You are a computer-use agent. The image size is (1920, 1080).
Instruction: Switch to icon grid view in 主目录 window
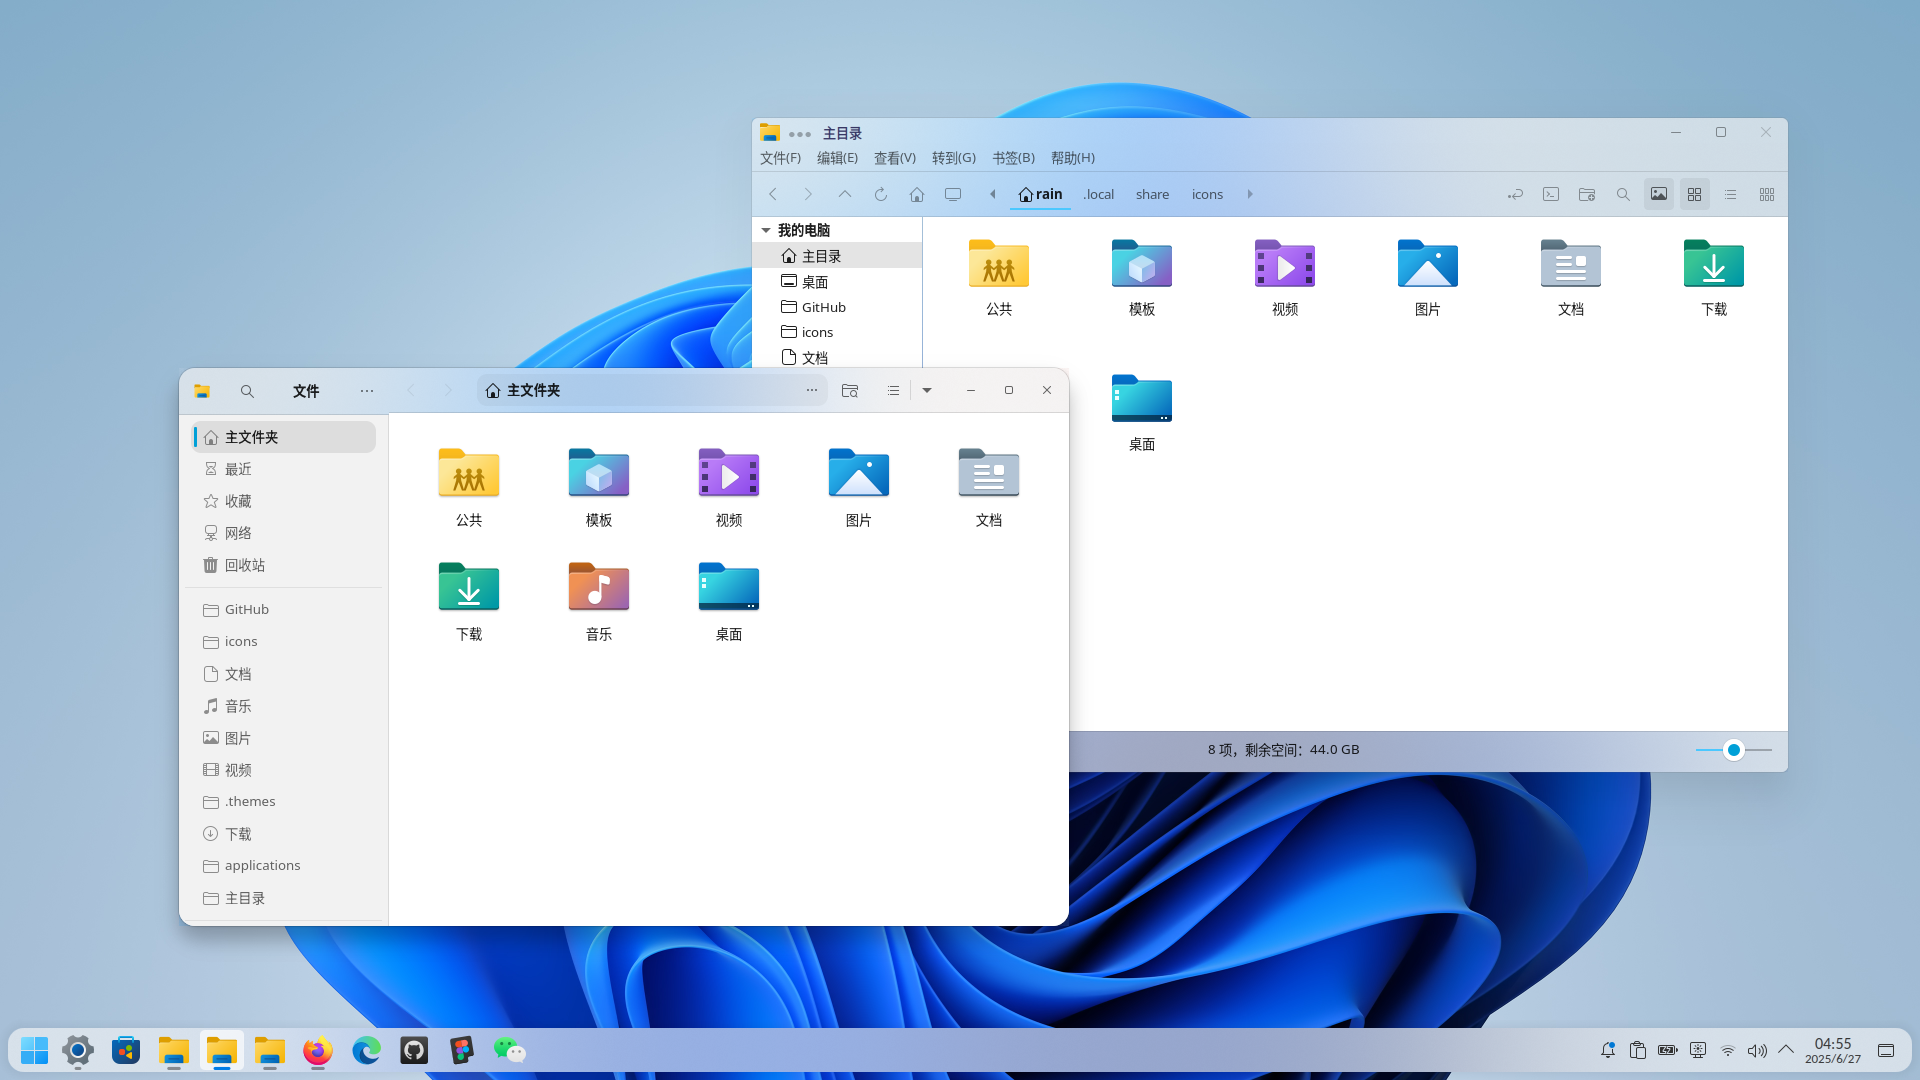point(1695,194)
